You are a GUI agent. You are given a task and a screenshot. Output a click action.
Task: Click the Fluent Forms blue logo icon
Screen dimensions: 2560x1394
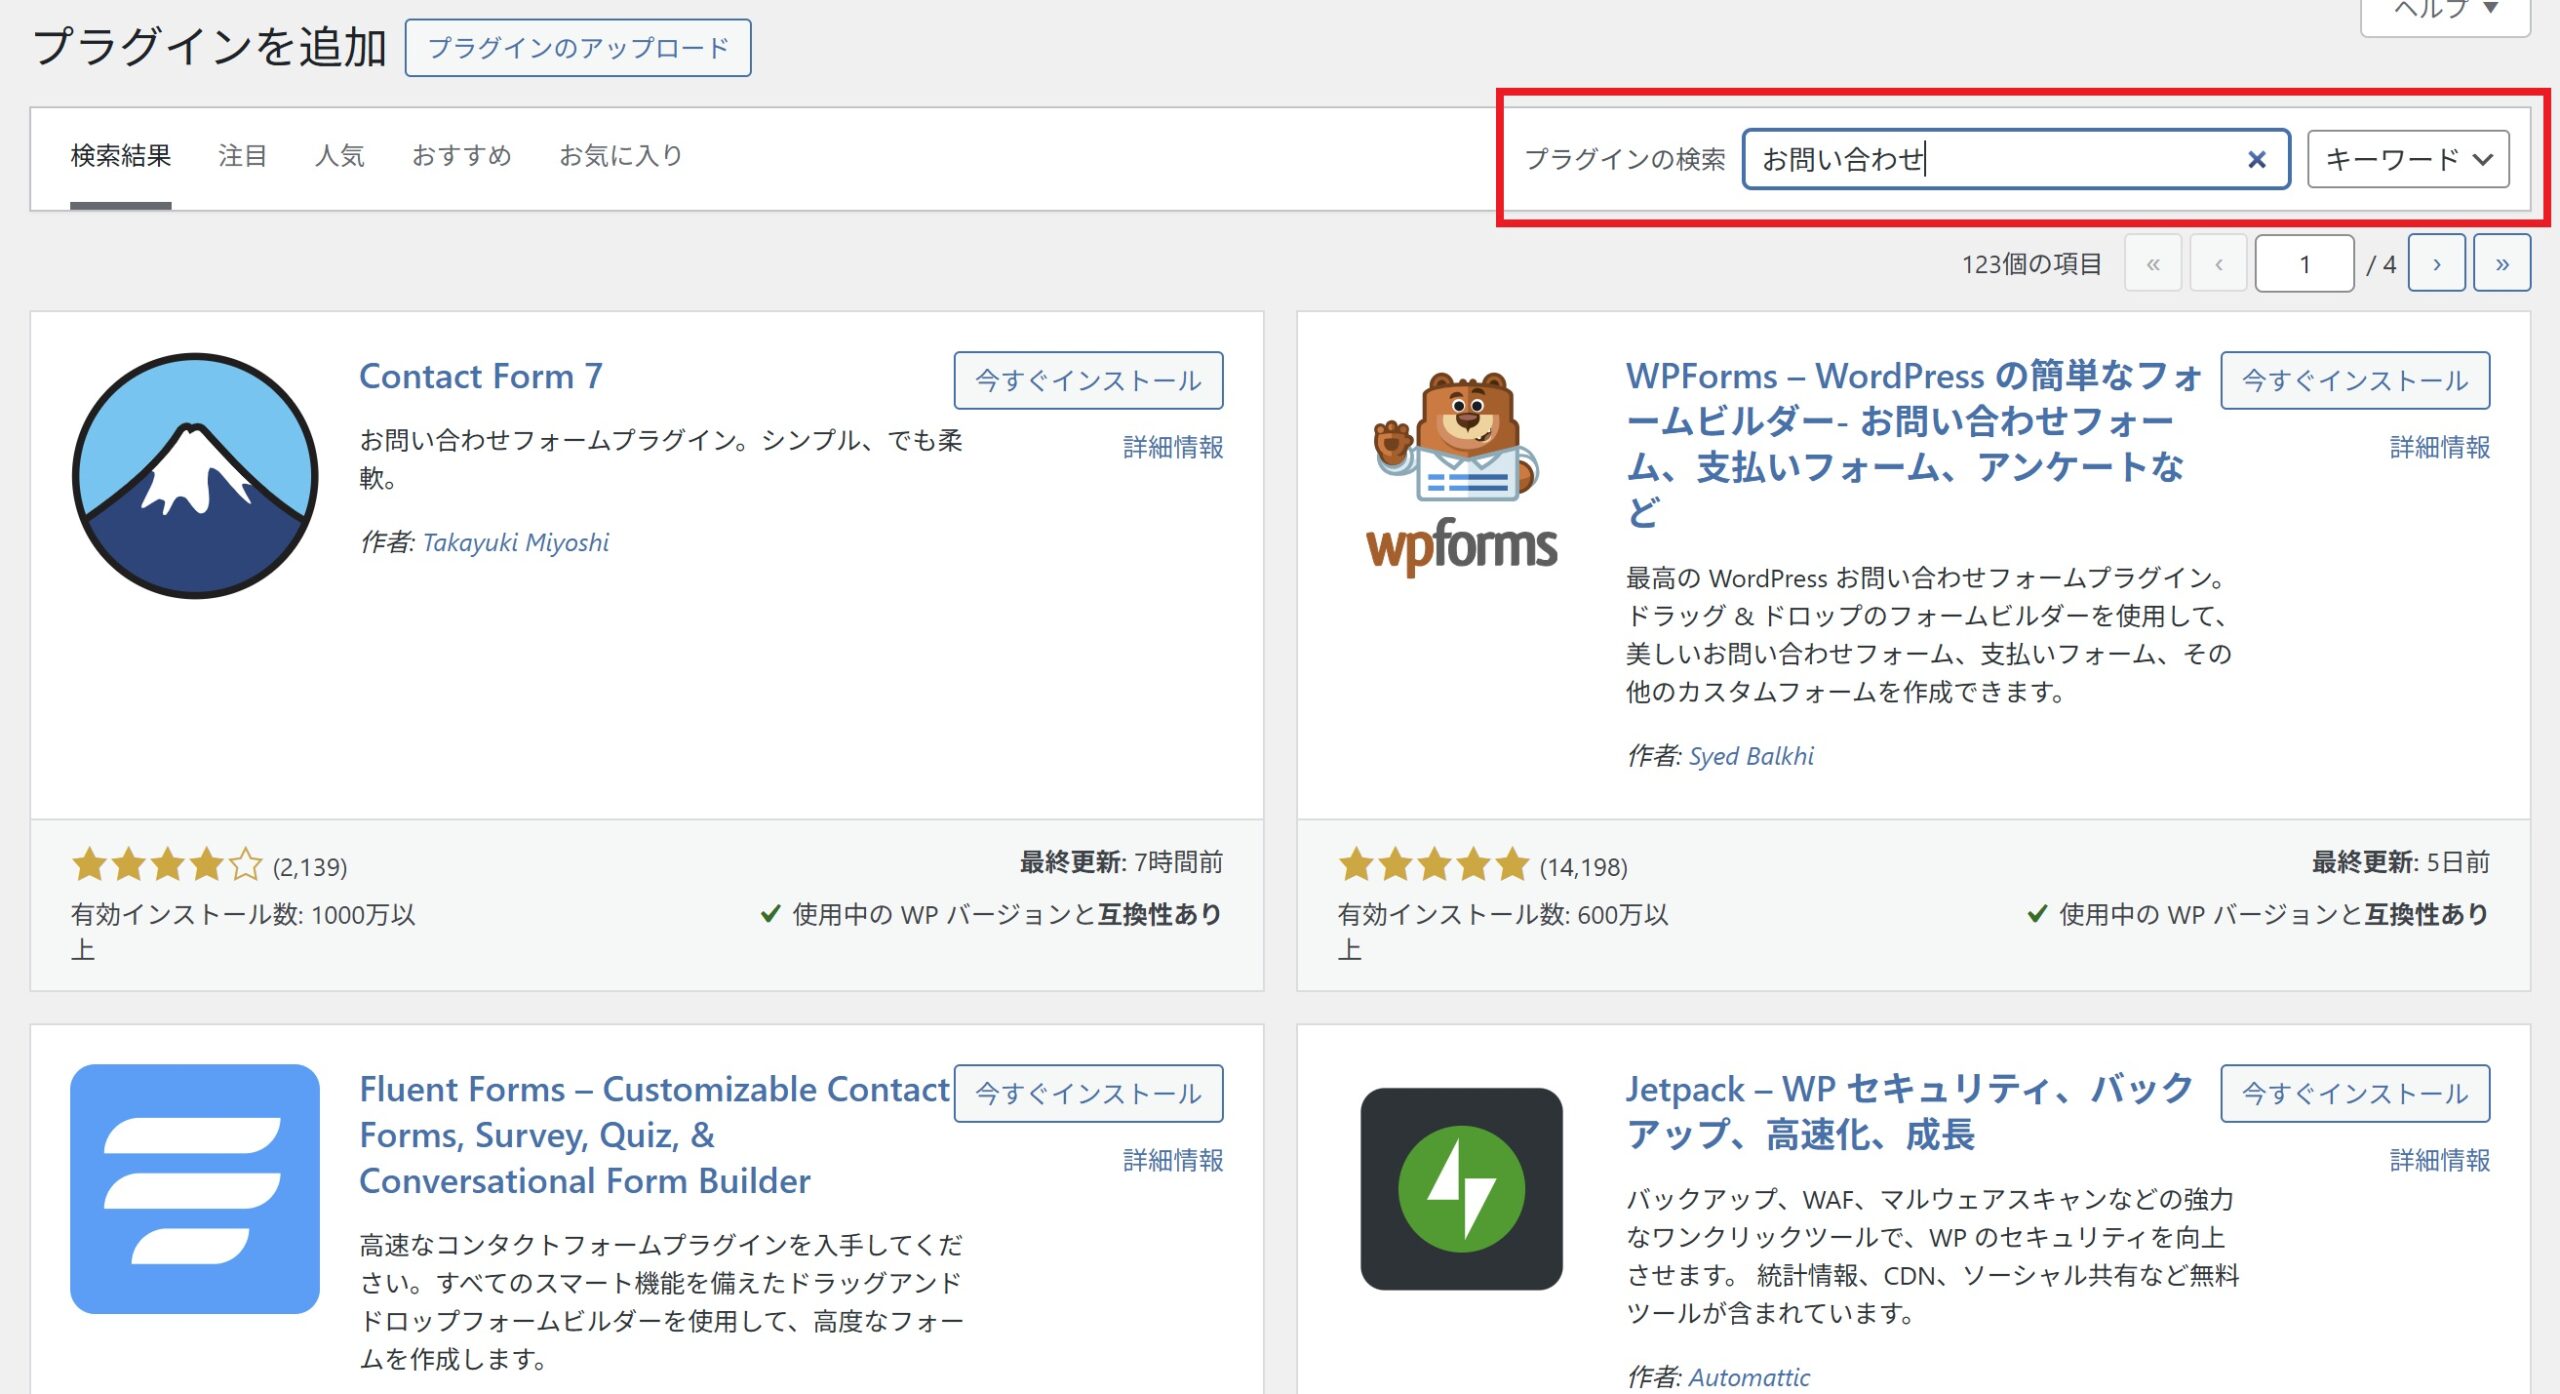195,1188
